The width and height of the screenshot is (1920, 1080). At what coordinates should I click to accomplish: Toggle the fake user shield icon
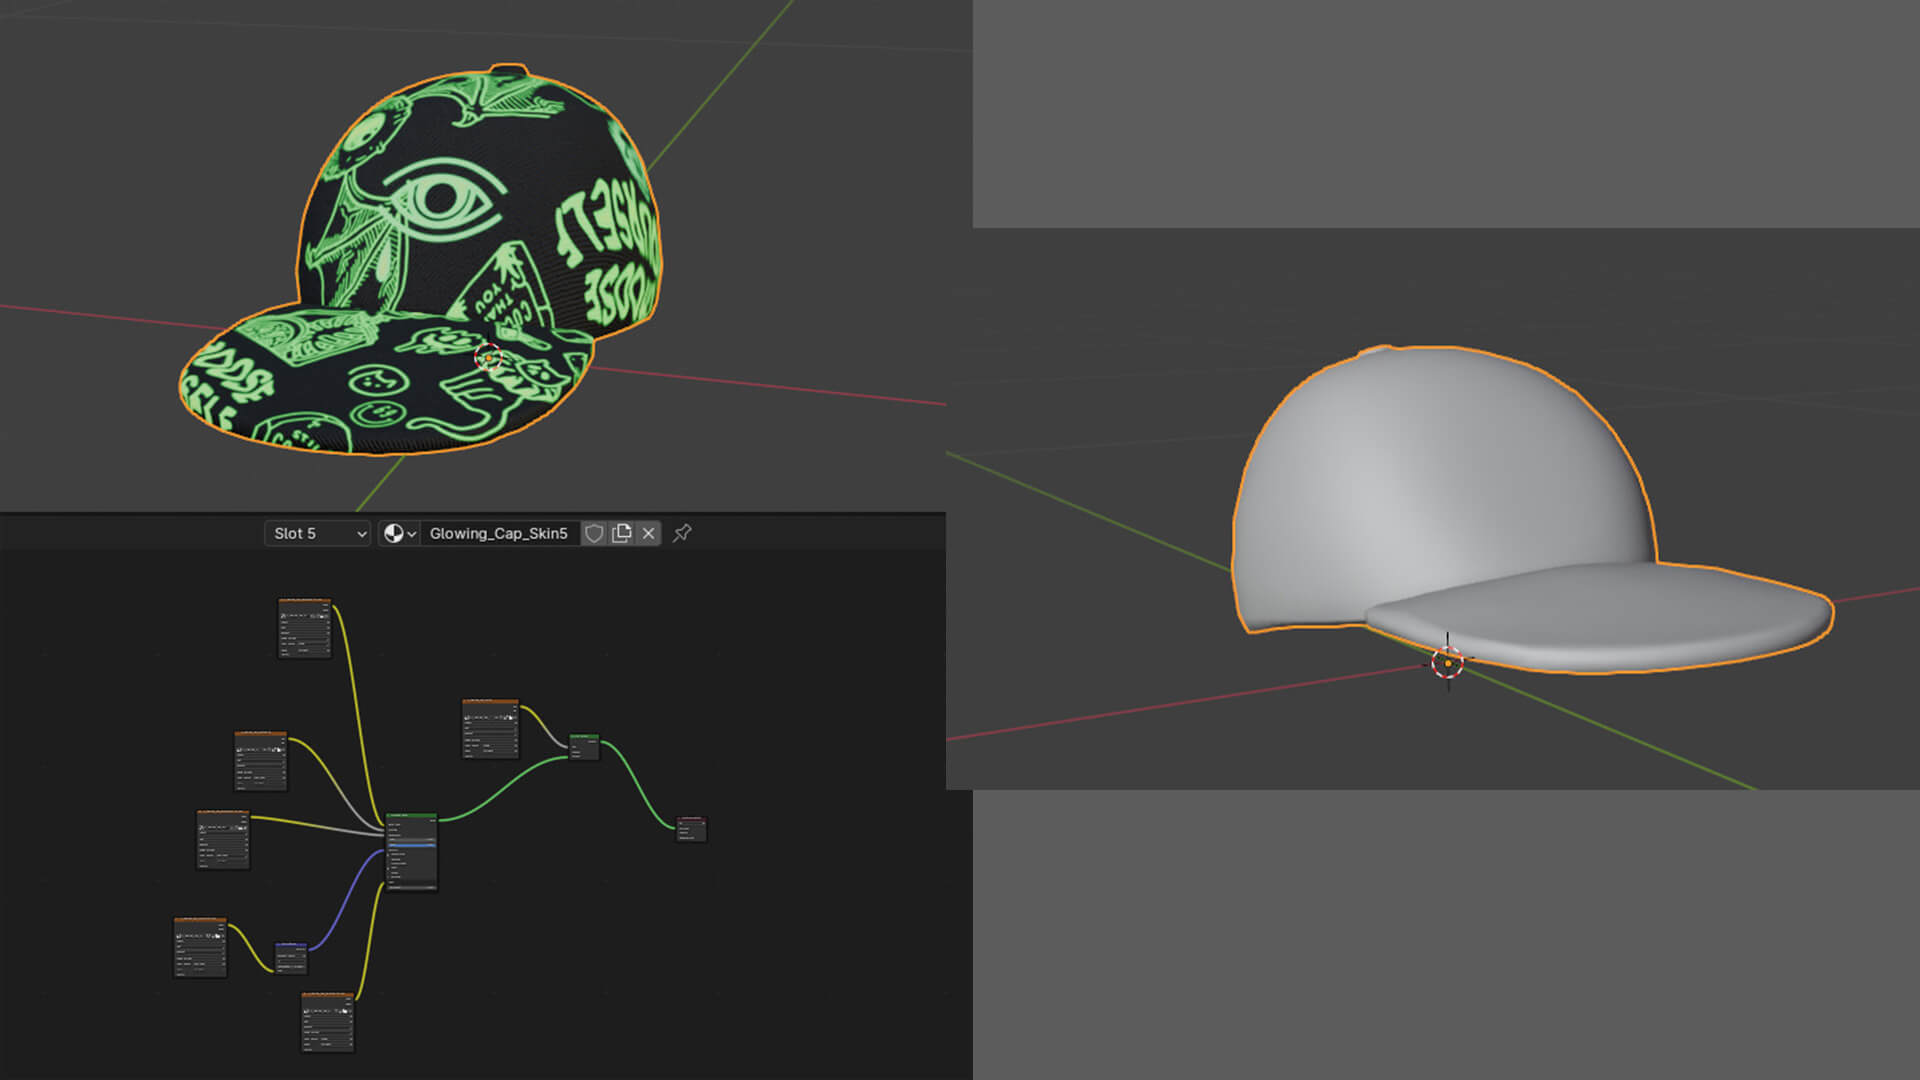(594, 534)
